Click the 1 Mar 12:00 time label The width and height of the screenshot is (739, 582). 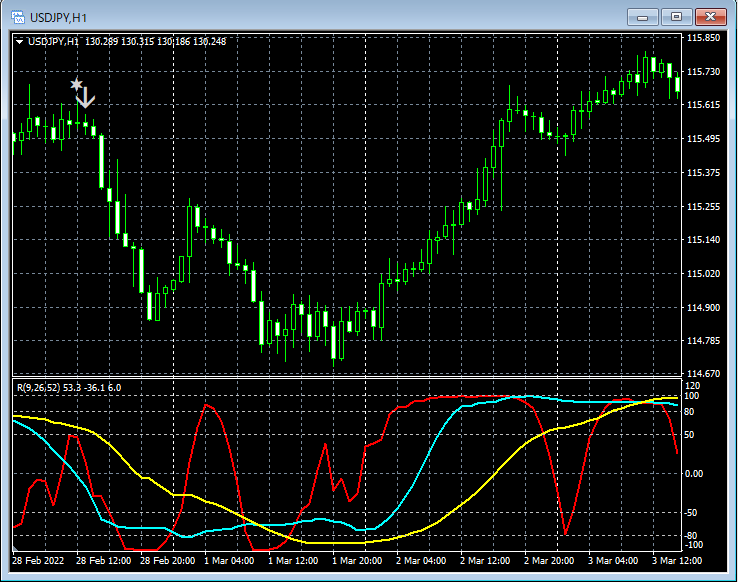click(x=293, y=561)
